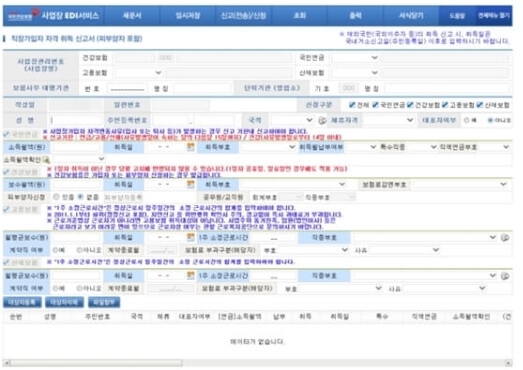
Task: Select 예 for 계약직 여부 in 고용보험 section
Action: tap(55, 250)
